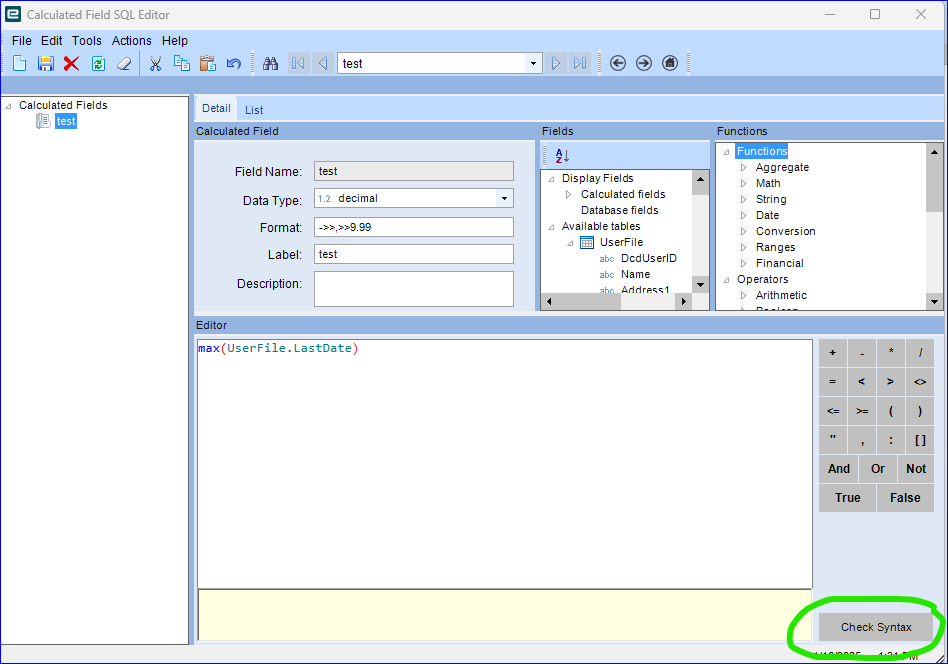The image size is (948, 664).
Task: Insert the And operator
Action: click(x=839, y=469)
